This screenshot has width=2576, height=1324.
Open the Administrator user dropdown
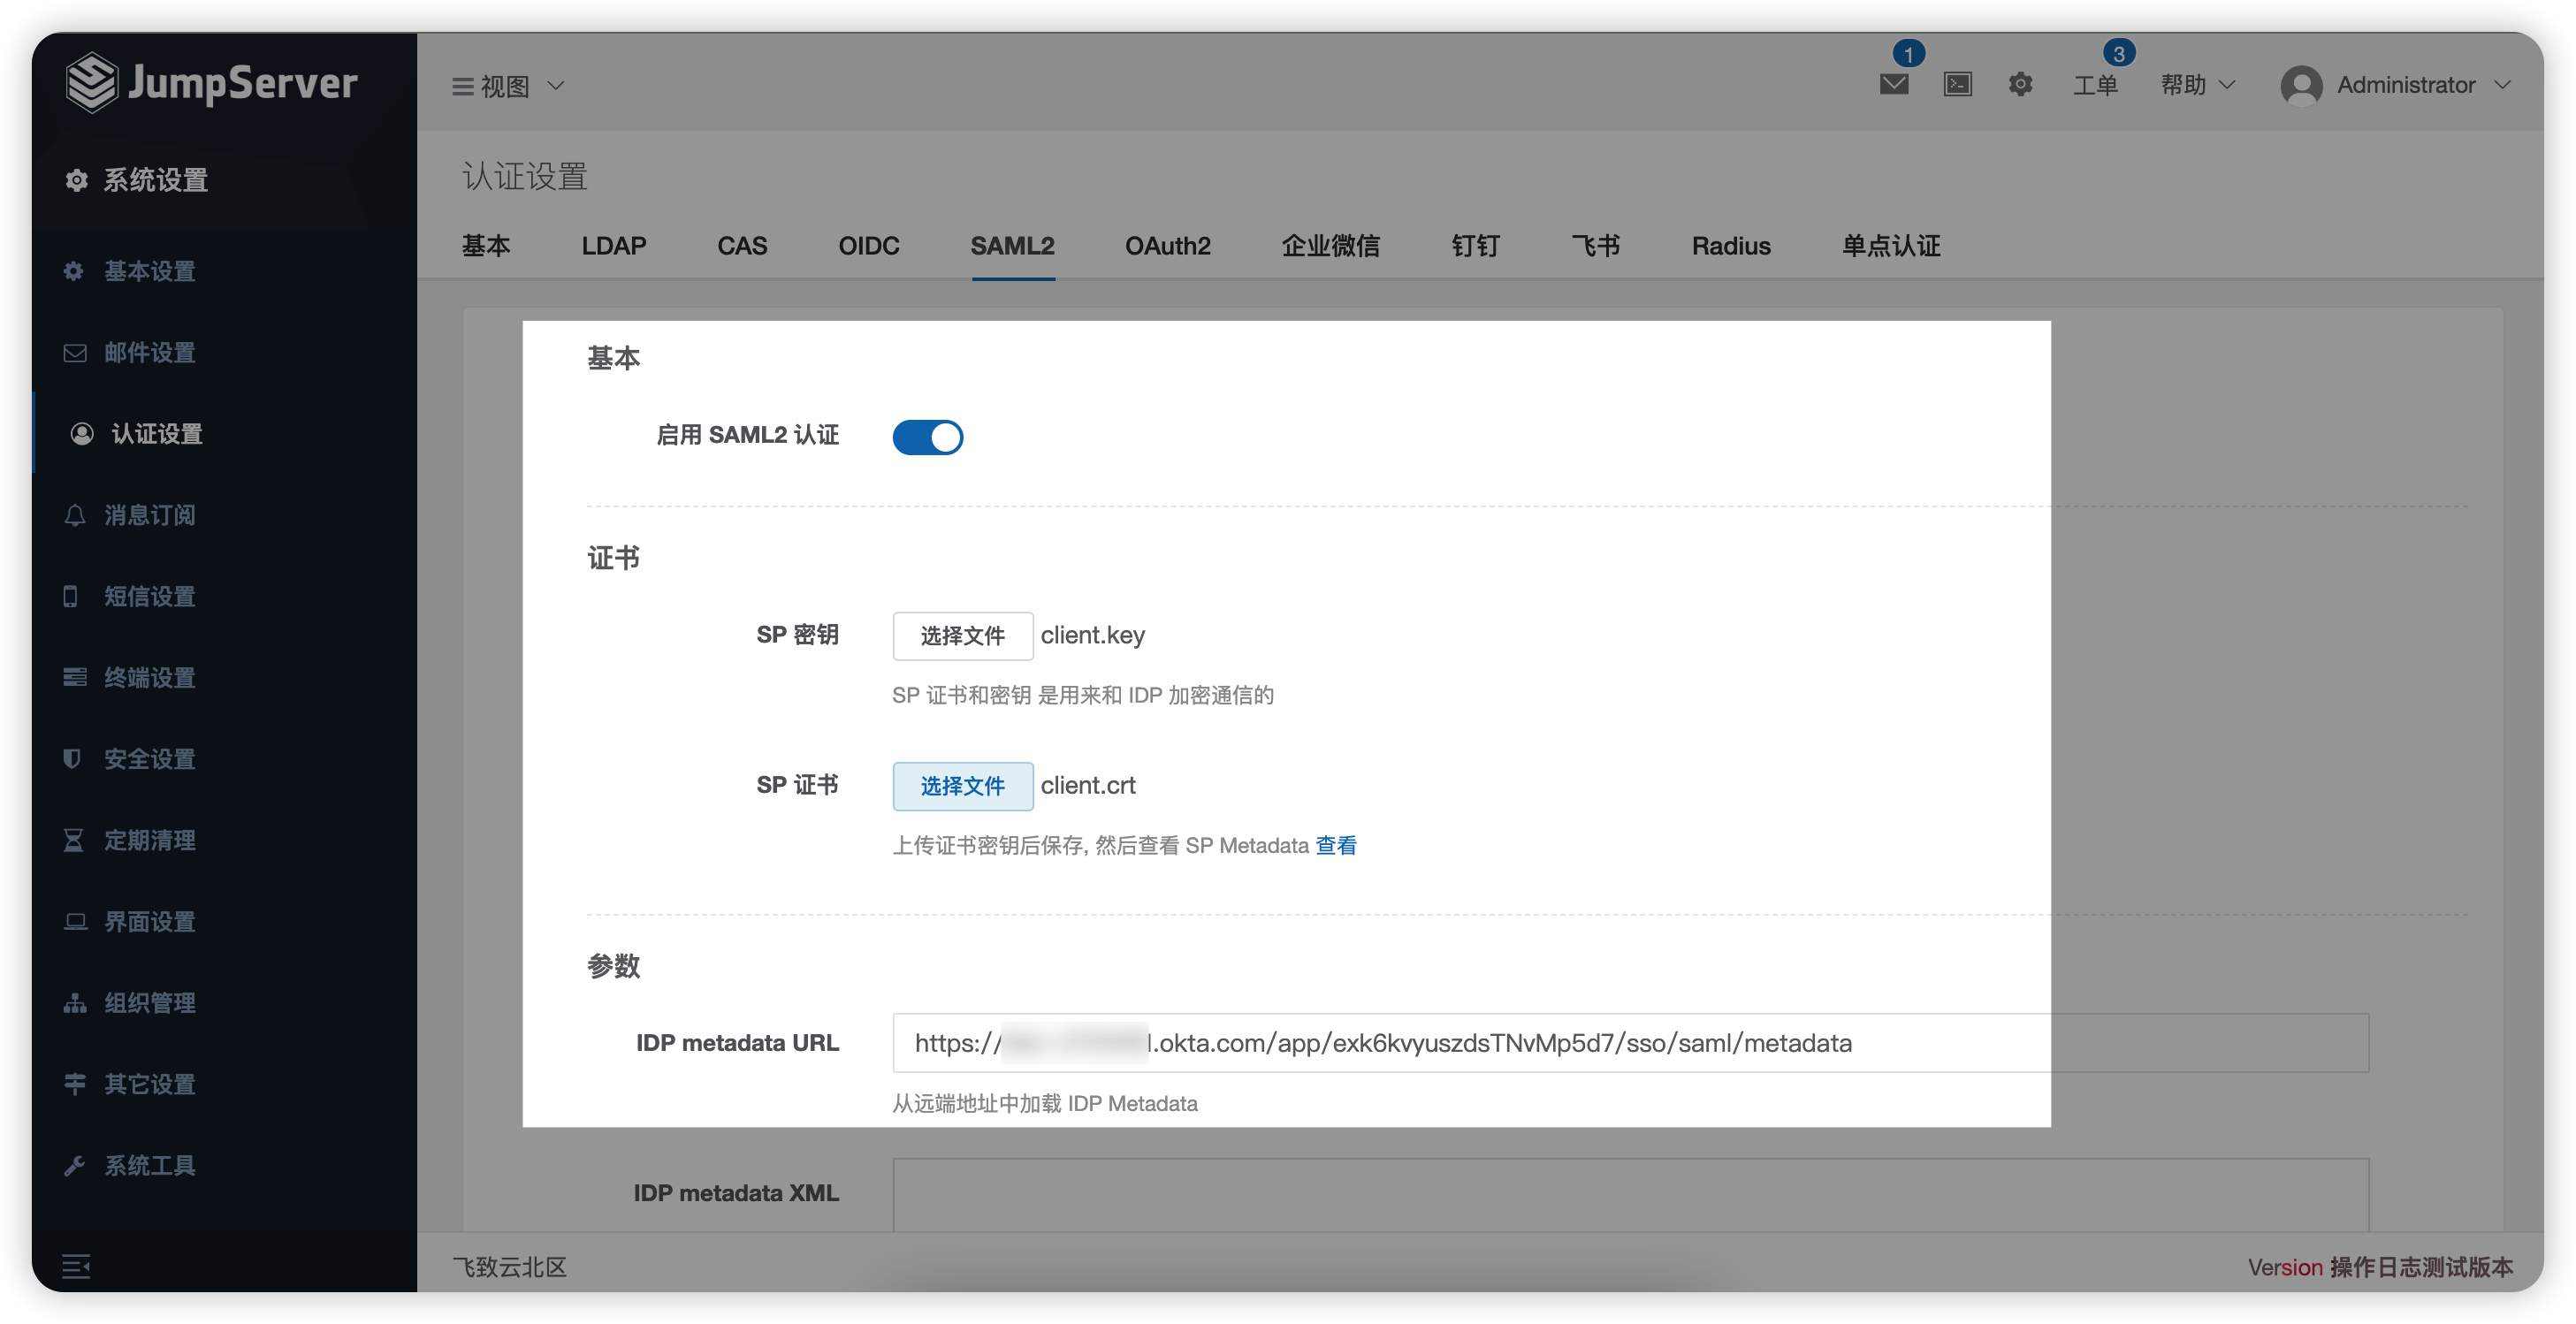[x=2396, y=85]
